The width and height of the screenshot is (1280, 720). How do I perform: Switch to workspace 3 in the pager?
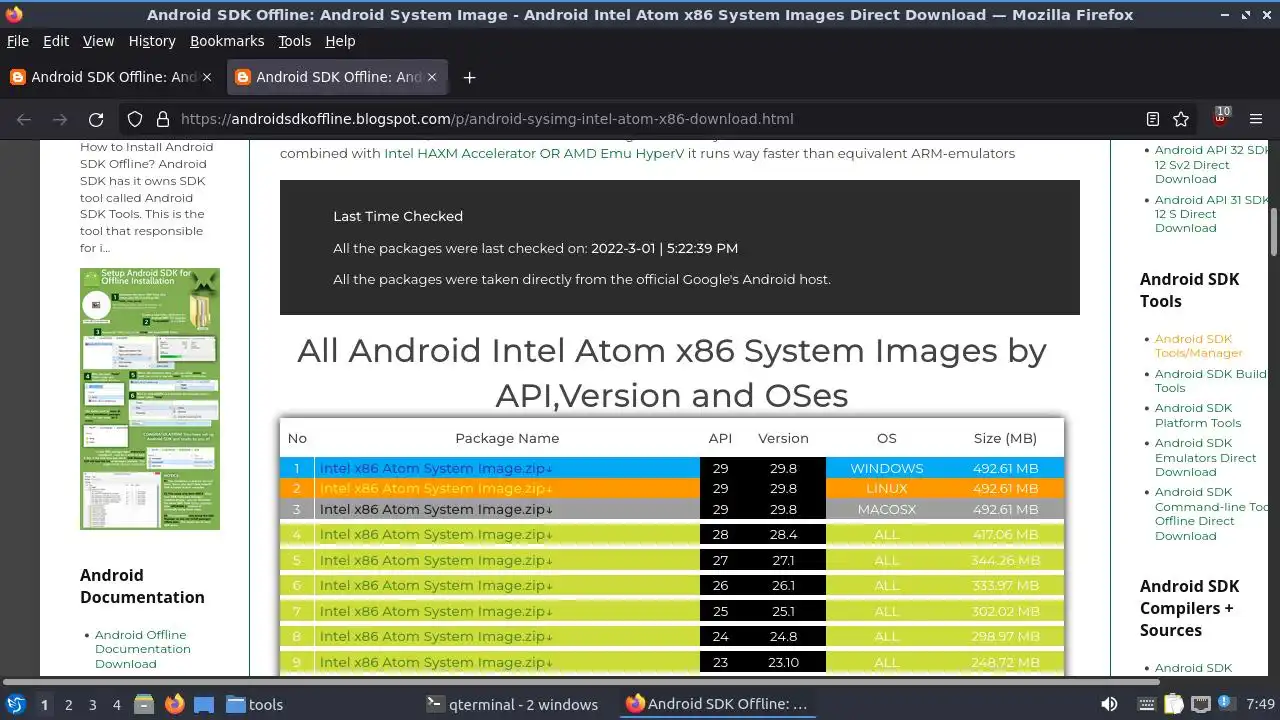point(92,704)
